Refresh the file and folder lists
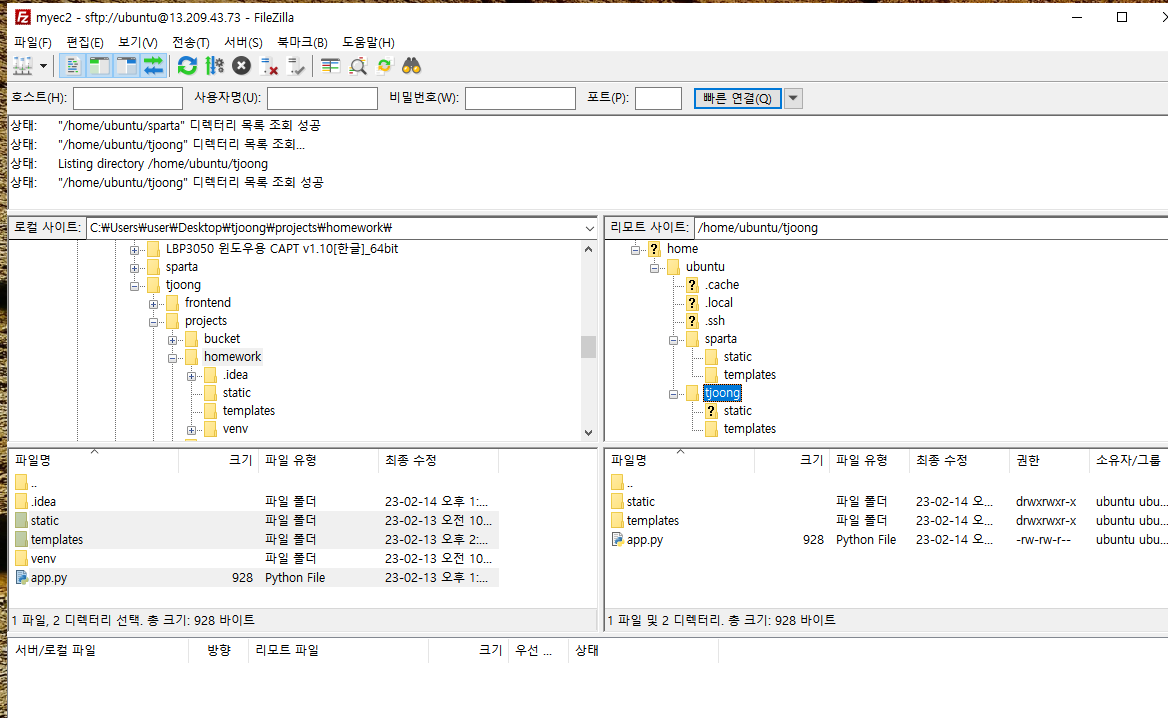 tap(187, 66)
